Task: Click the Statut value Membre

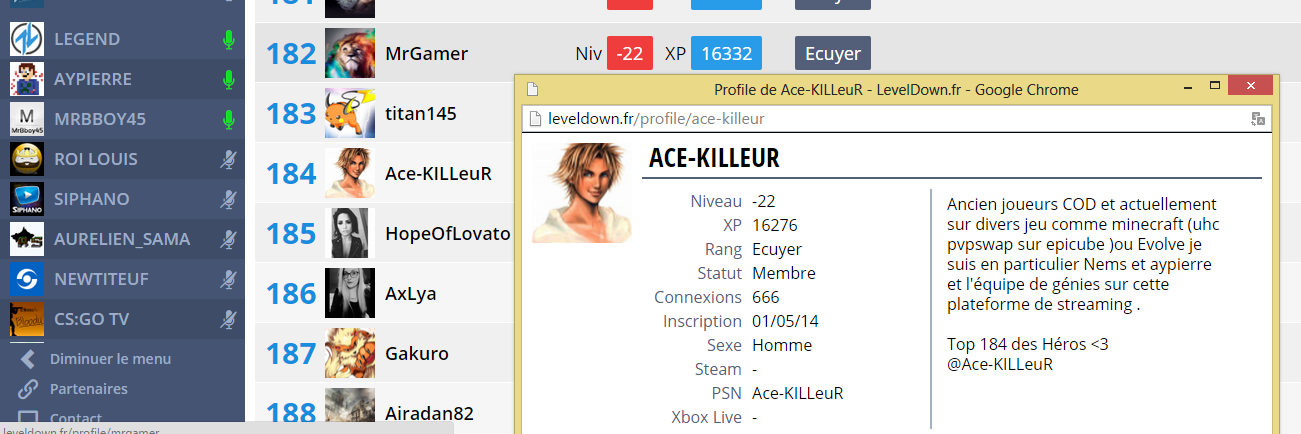Action: tap(784, 273)
